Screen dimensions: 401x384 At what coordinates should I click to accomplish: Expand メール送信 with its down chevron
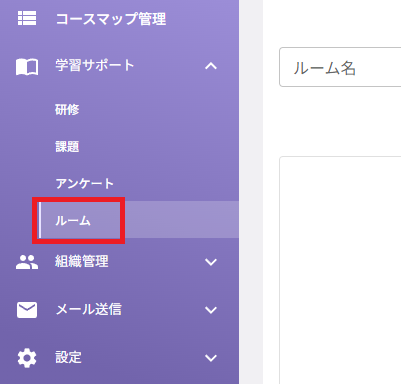pyautogui.click(x=211, y=310)
